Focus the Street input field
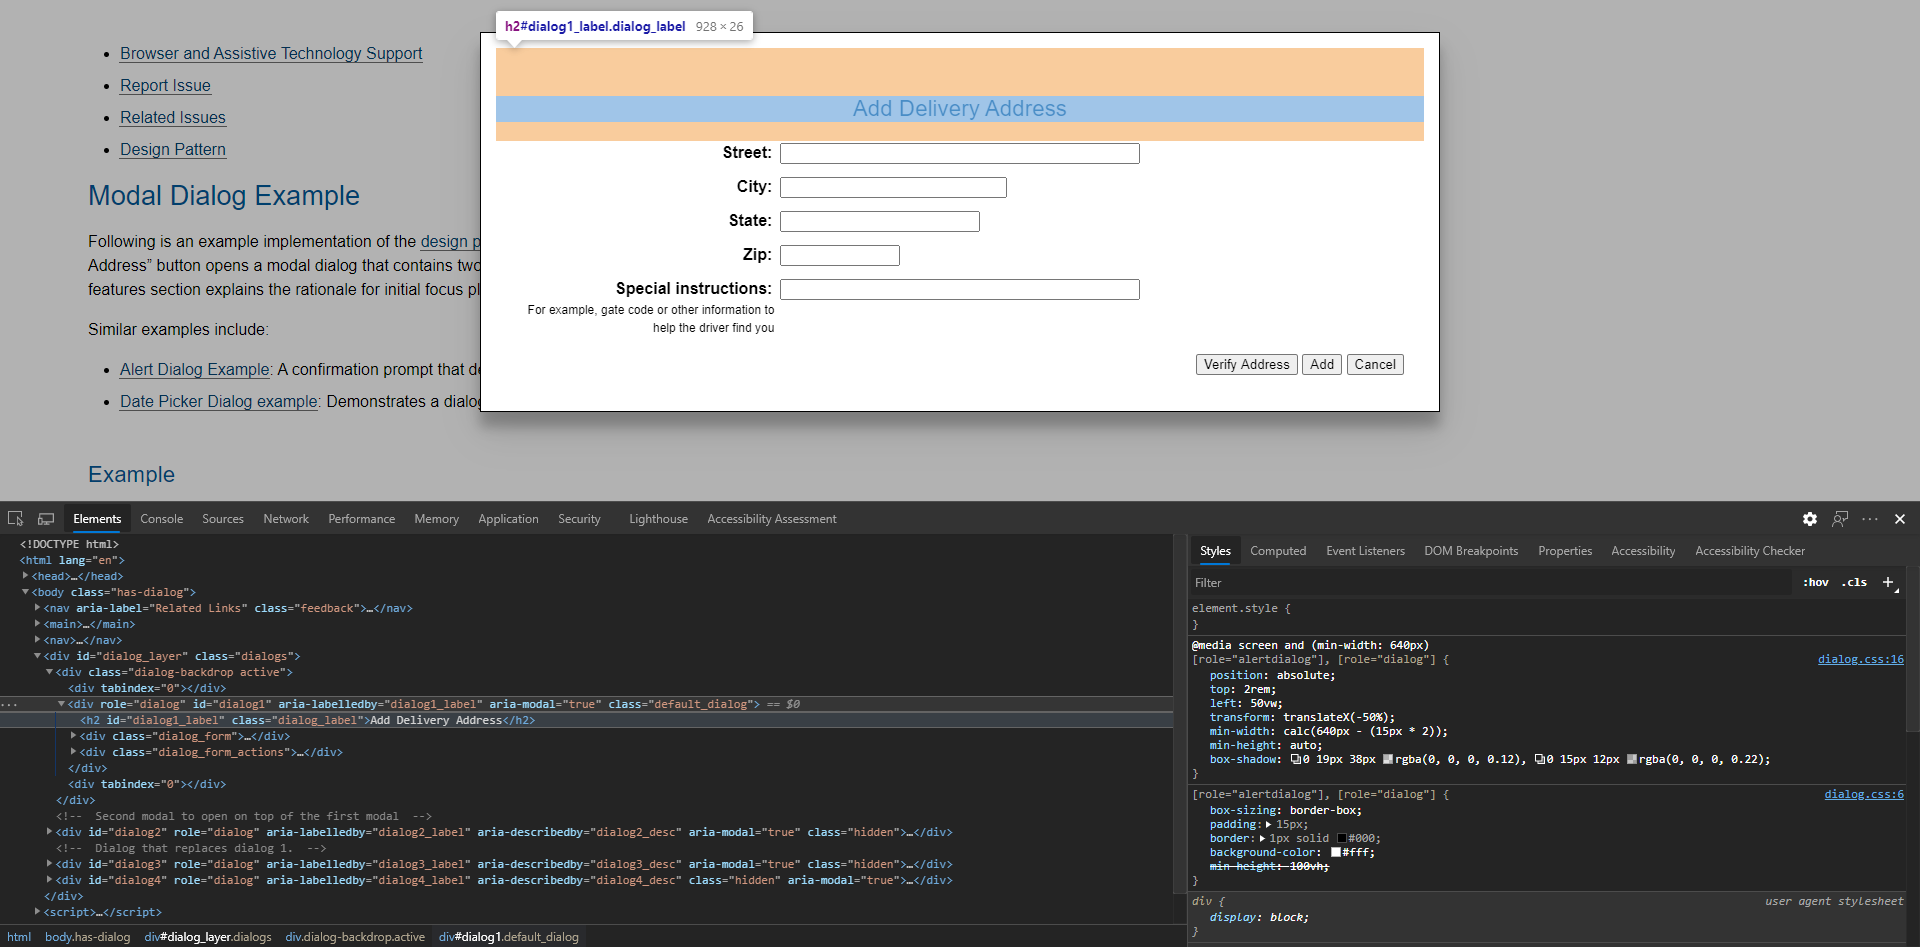This screenshot has height=947, width=1920. point(960,153)
